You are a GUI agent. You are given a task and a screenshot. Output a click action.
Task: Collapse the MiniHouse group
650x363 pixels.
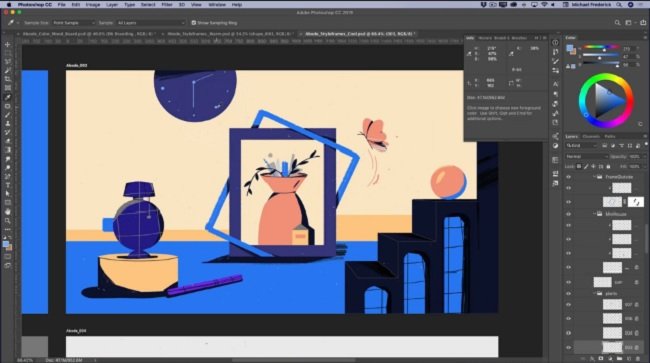tap(594, 214)
